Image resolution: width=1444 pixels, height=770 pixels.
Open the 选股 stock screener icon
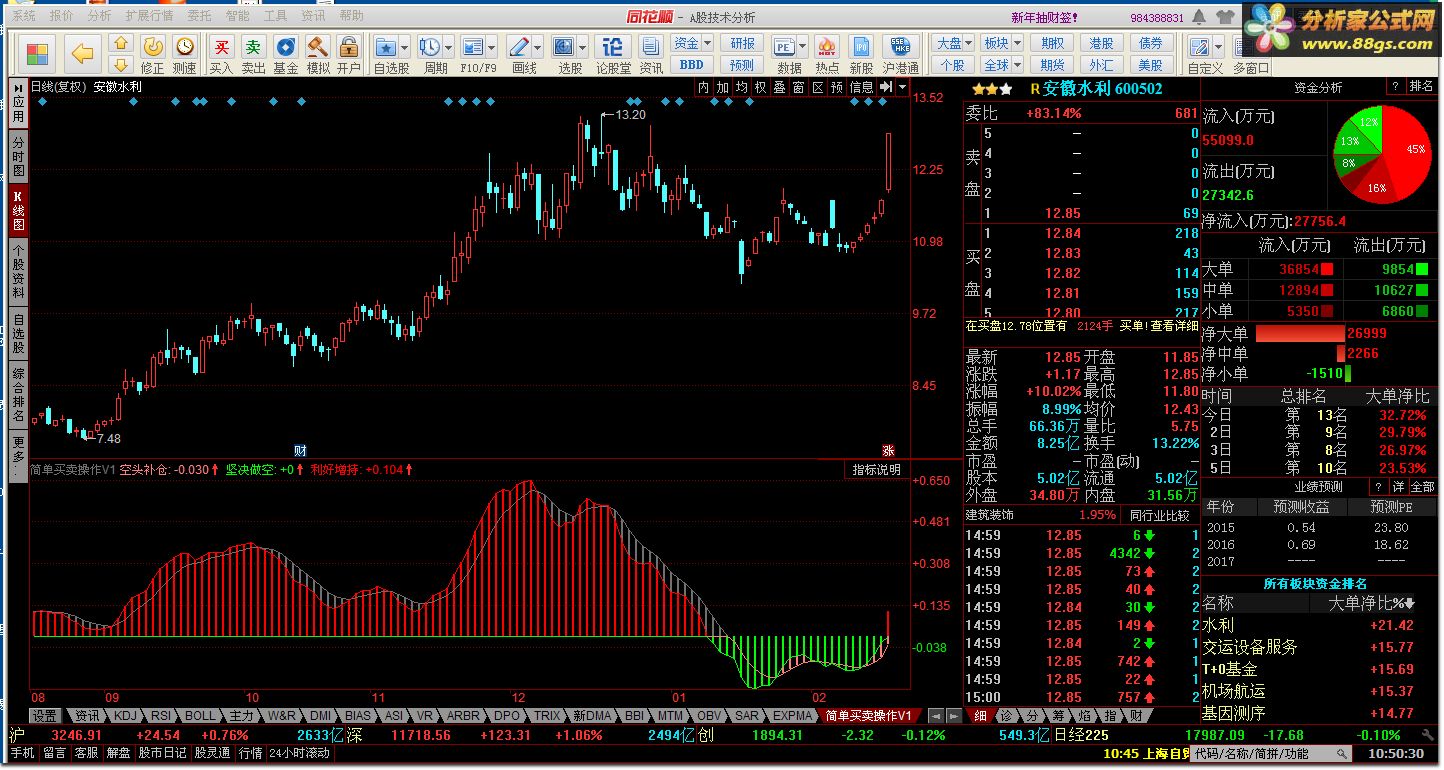pyautogui.click(x=564, y=47)
